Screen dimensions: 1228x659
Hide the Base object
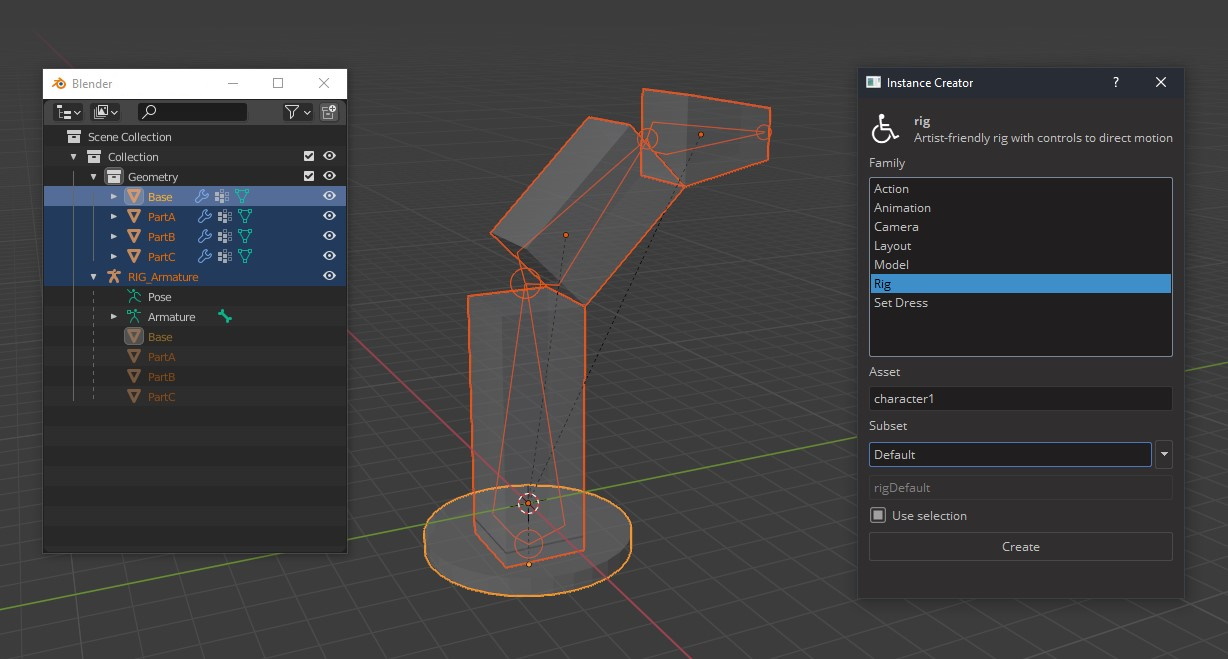(329, 196)
